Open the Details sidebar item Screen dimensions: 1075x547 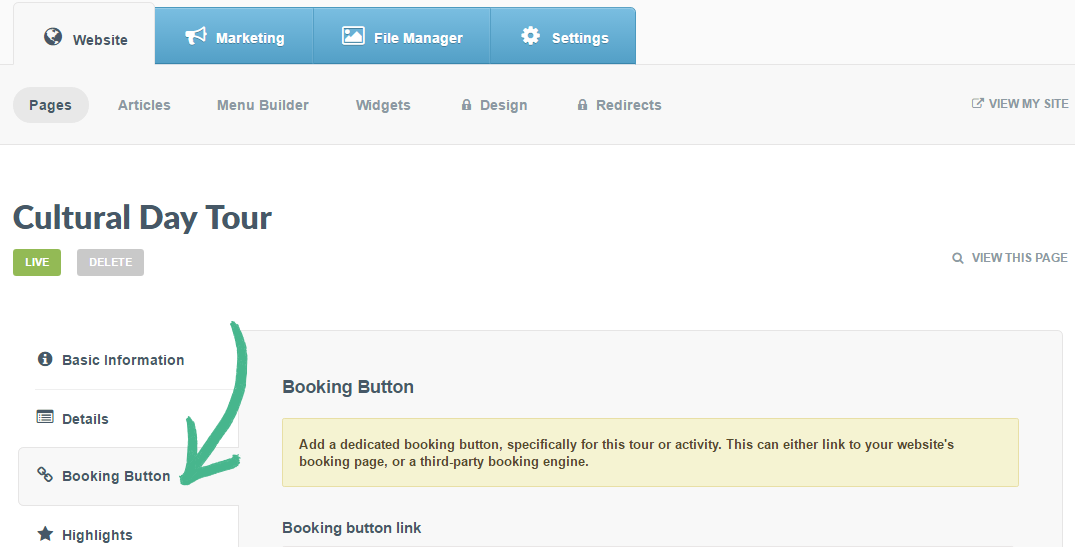click(85, 419)
